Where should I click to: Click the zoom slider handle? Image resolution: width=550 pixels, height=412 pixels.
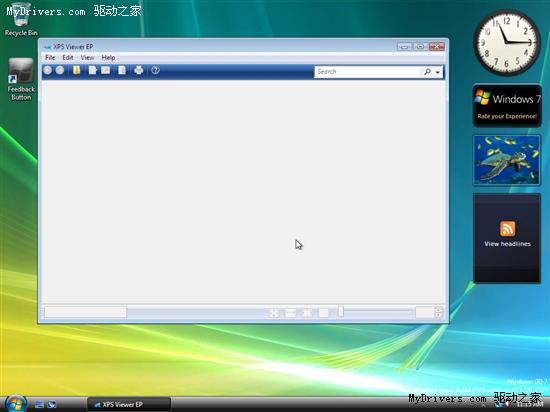[x=341, y=311]
